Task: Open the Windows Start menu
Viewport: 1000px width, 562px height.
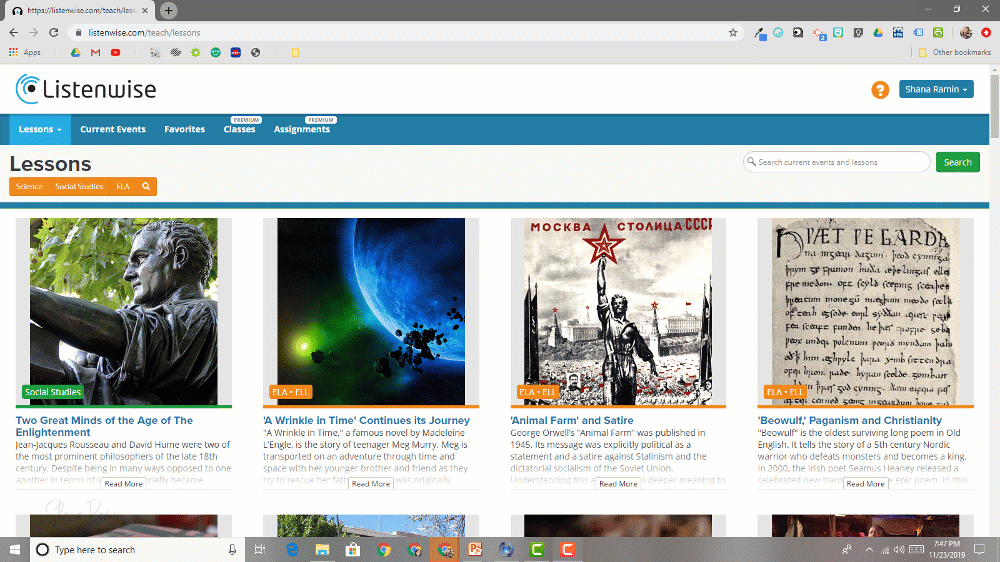Action: [15, 549]
